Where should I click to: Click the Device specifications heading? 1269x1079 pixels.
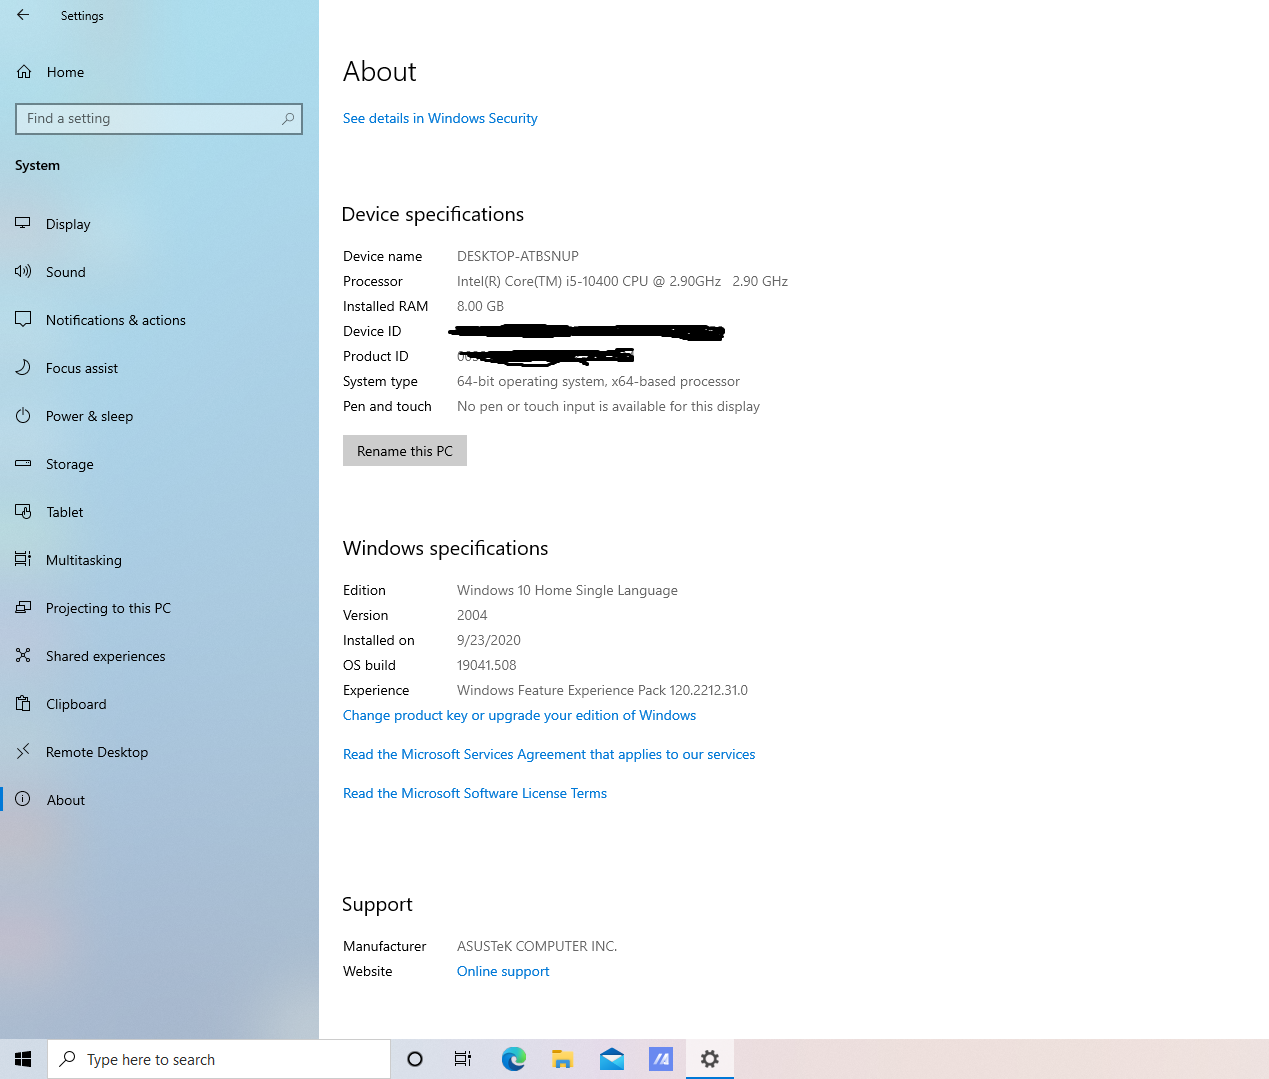click(x=433, y=214)
